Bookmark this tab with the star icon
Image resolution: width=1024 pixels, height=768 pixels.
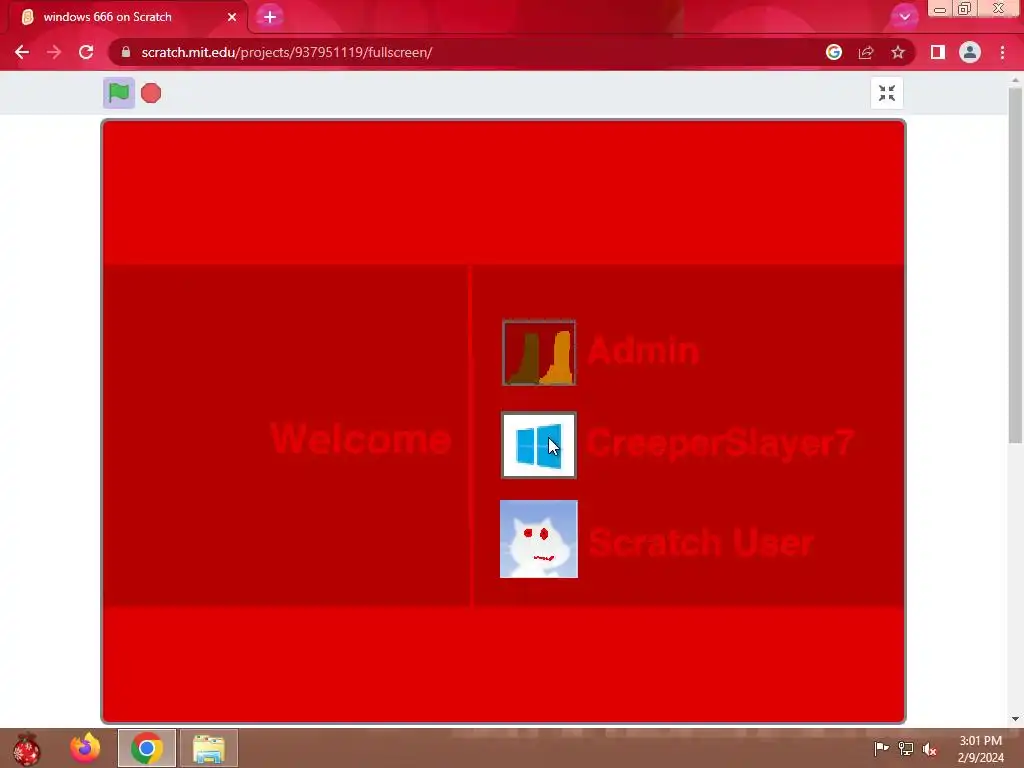pos(898,52)
